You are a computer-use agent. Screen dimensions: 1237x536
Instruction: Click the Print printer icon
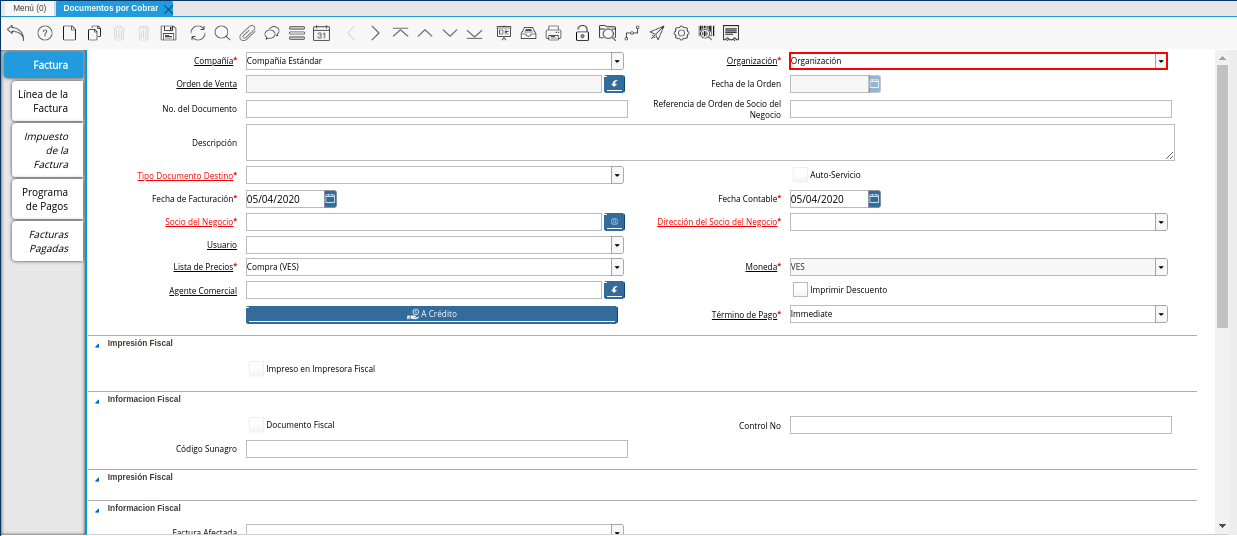point(553,33)
